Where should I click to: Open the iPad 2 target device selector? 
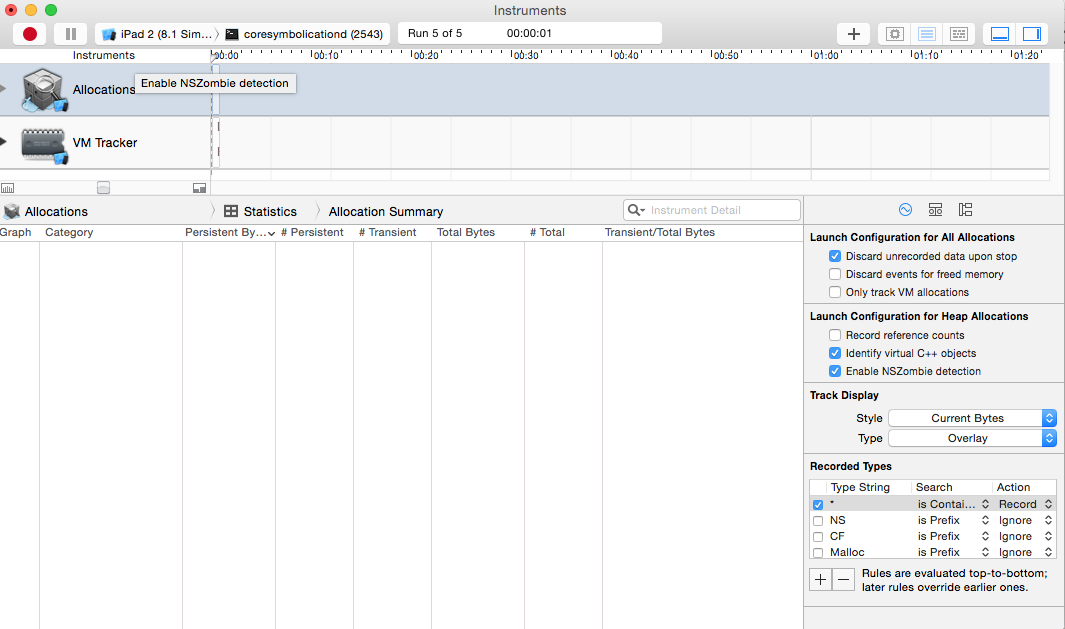click(156, 34)
